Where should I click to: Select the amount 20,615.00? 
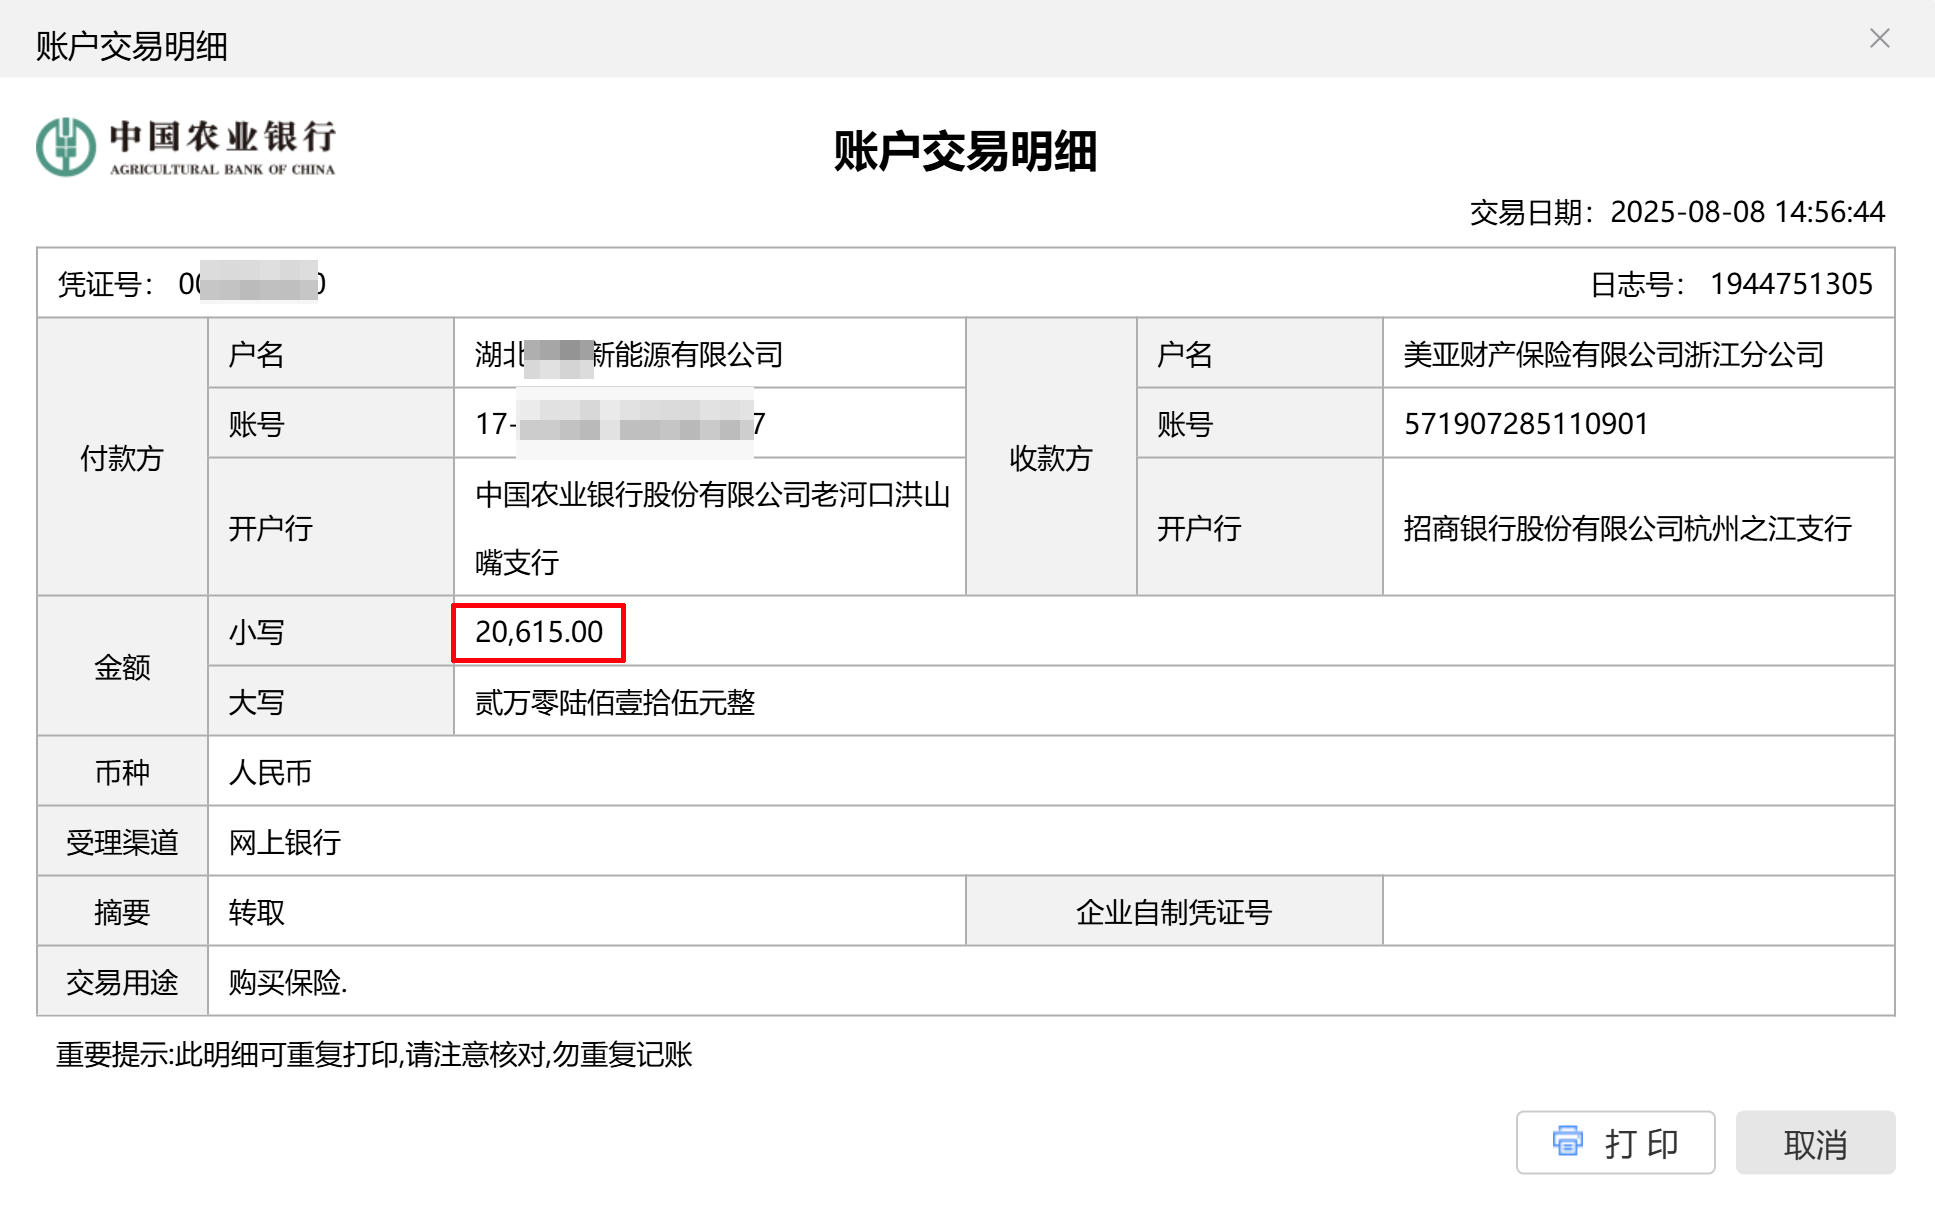click(x=539, y=632)
